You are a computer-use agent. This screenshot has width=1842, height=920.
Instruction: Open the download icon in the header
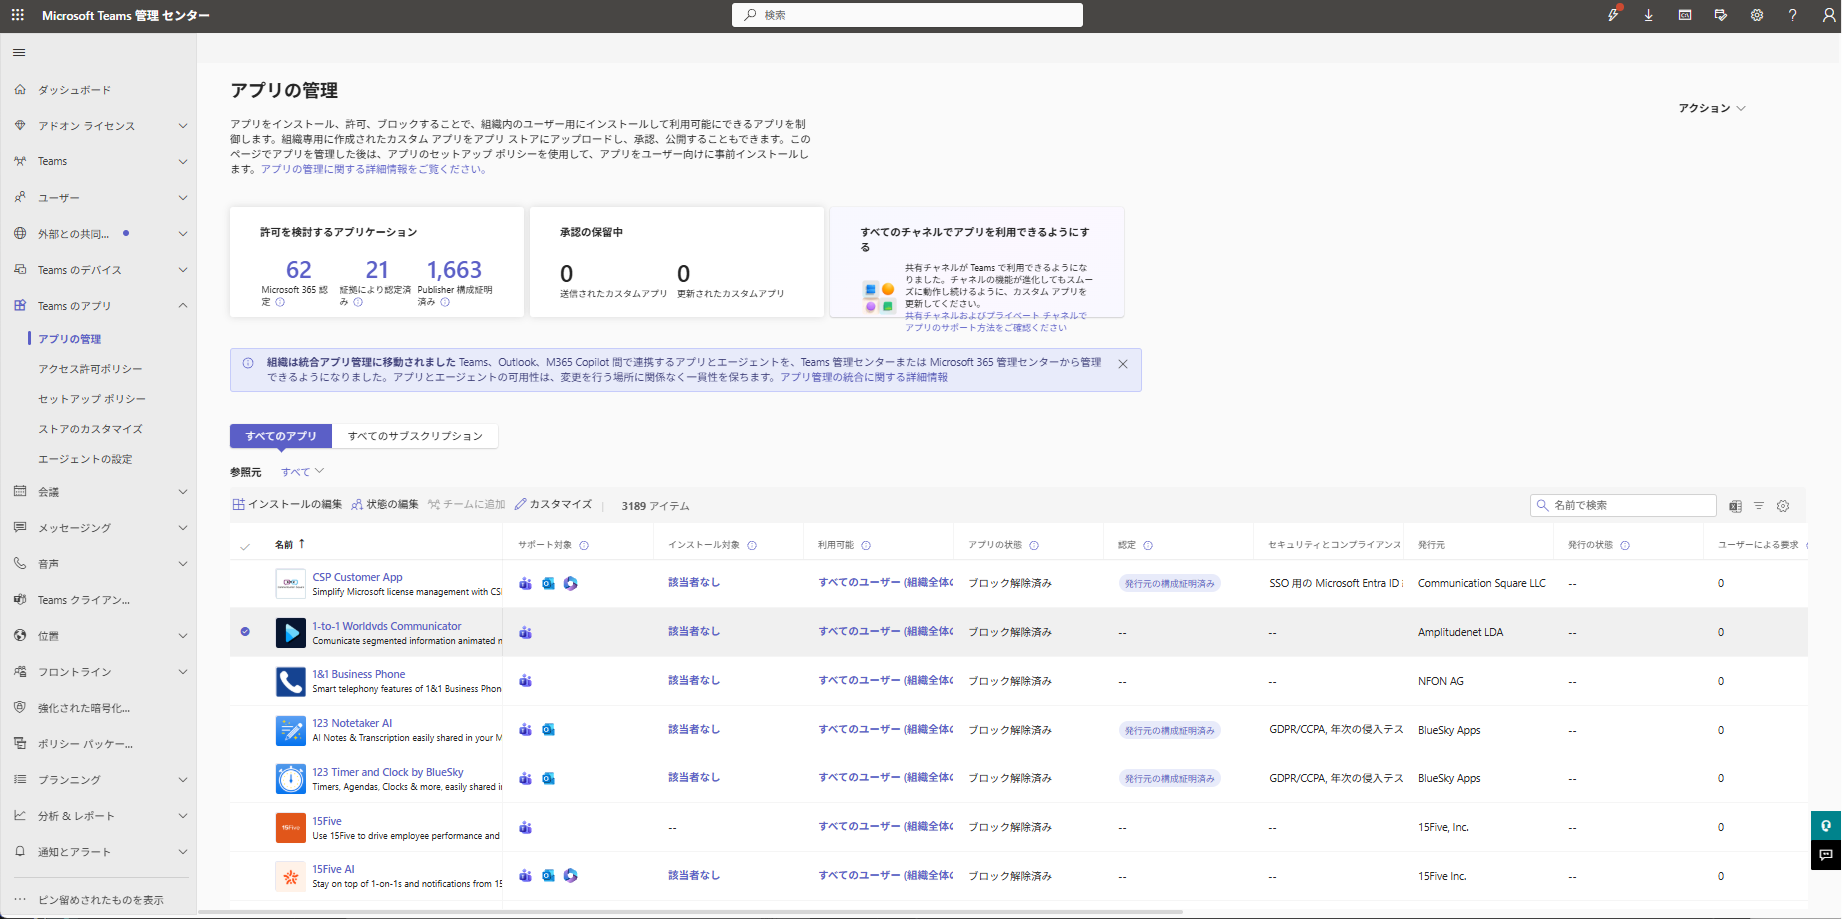tap(1649, 15)
